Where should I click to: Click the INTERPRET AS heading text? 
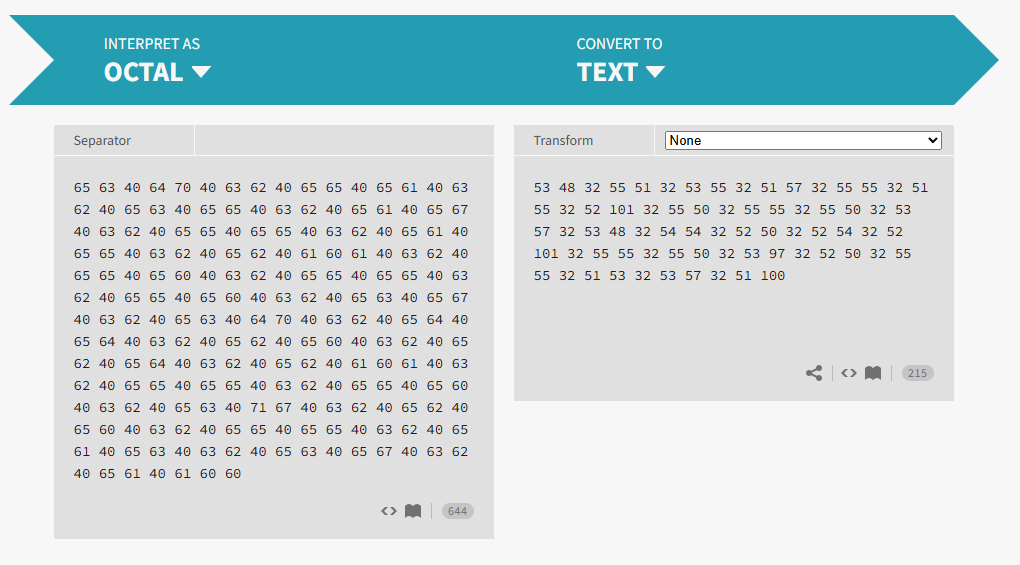(152, 44)
